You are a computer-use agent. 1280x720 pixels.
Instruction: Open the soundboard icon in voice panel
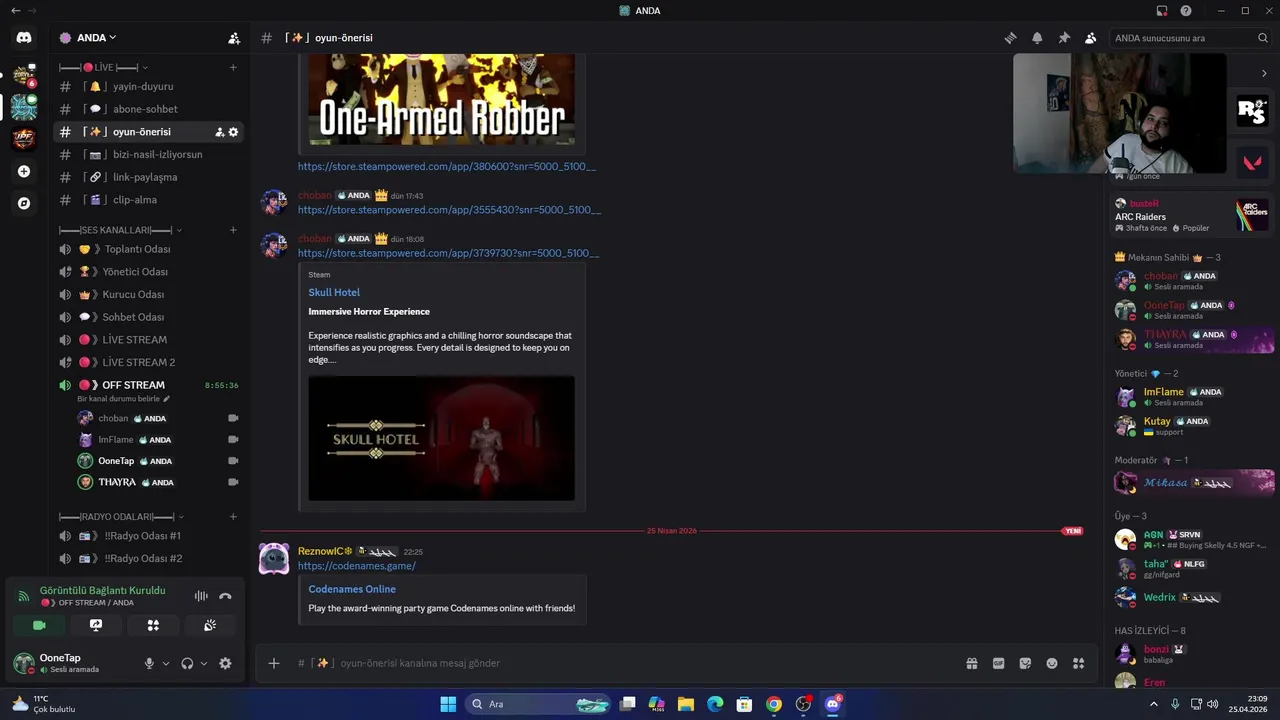tap(210, 625)
